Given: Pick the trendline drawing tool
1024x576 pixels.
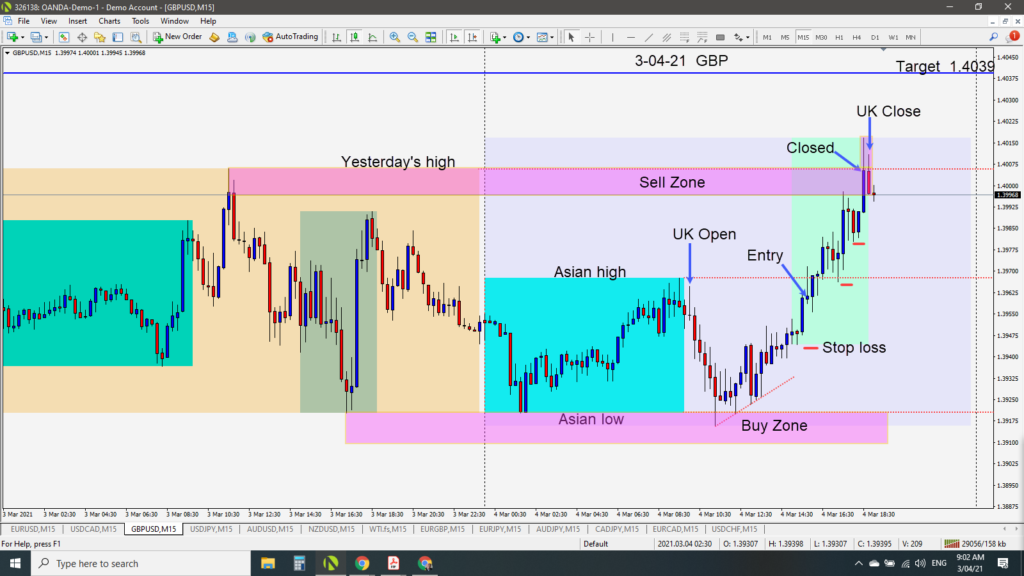Looking at the screenshot, I should point(647,37).
